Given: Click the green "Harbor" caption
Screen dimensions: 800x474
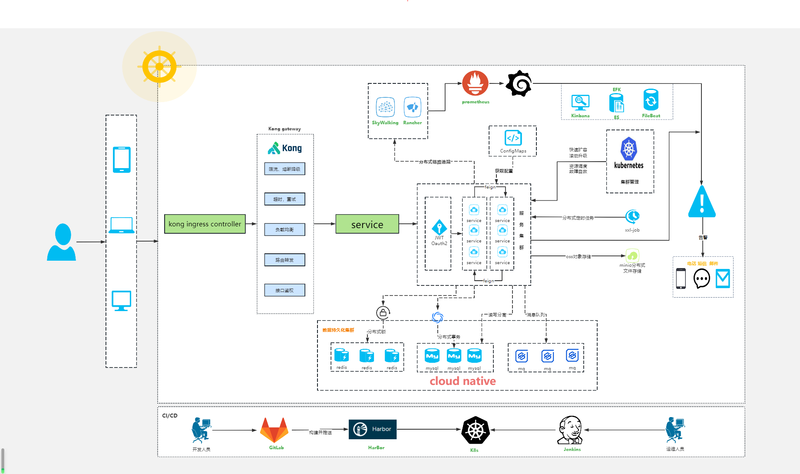Looking at the screenshot, I should tap(376, 448).
